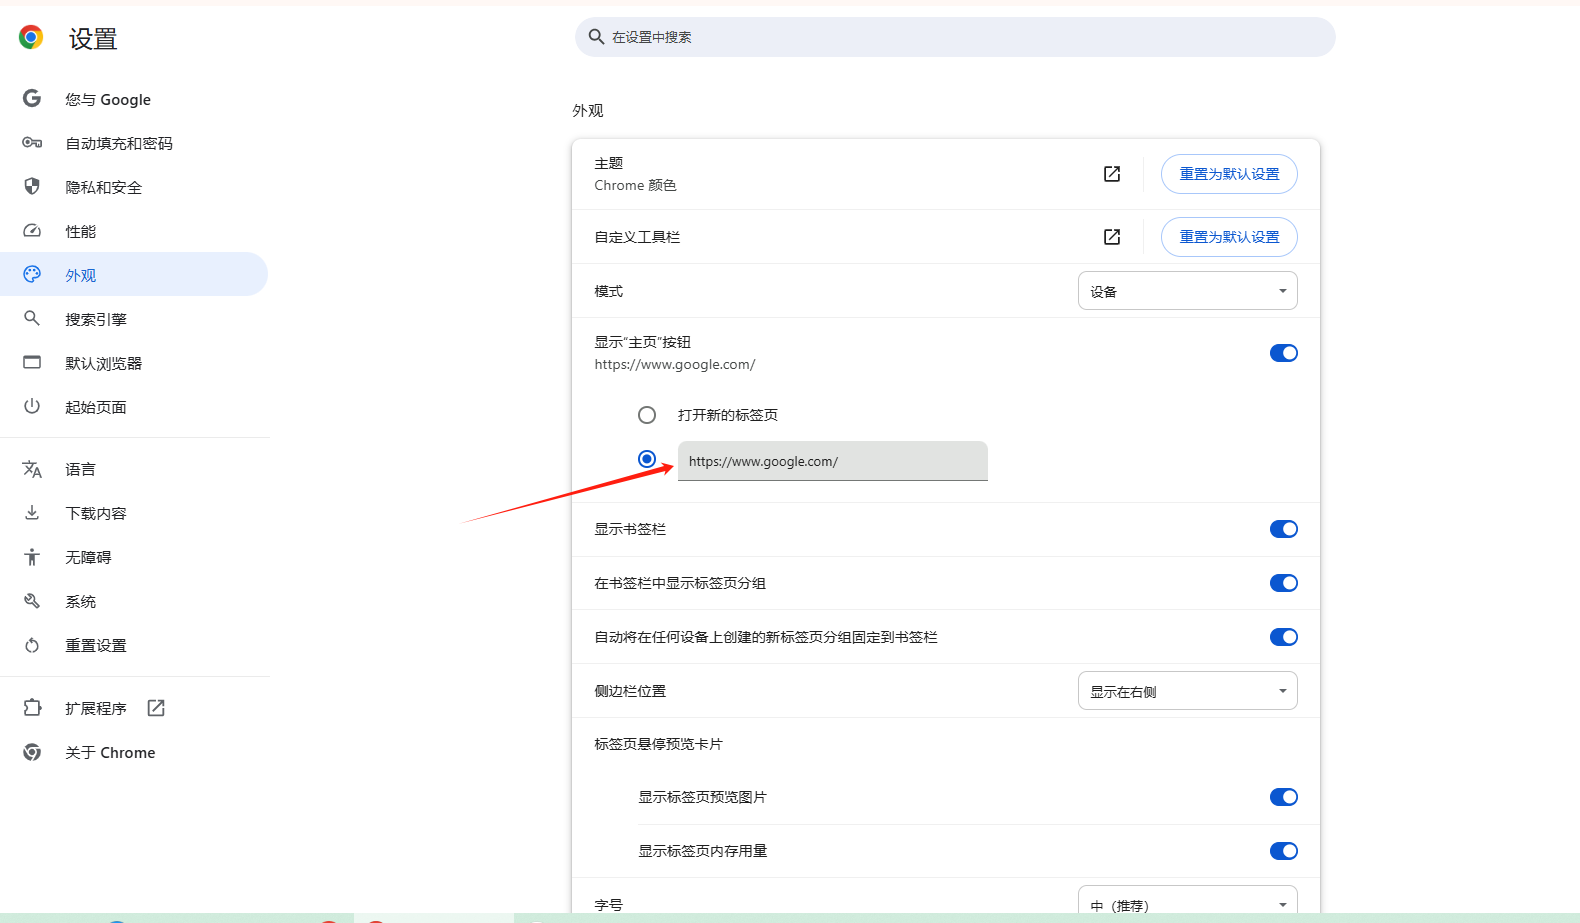The width and height of the screenshot is (1580, 923).
Task: Click the 主题 Chrome 颜色 row text
Action: (x=635, y=174)
